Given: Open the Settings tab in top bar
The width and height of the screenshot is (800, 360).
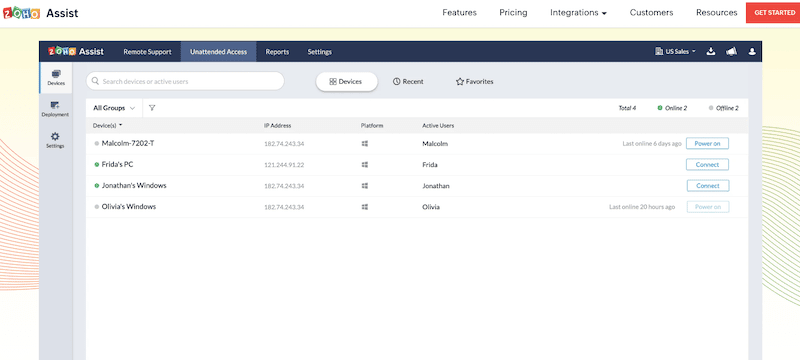Looking at the screenshot, I should pyautogui.click(x=319, y=52).
